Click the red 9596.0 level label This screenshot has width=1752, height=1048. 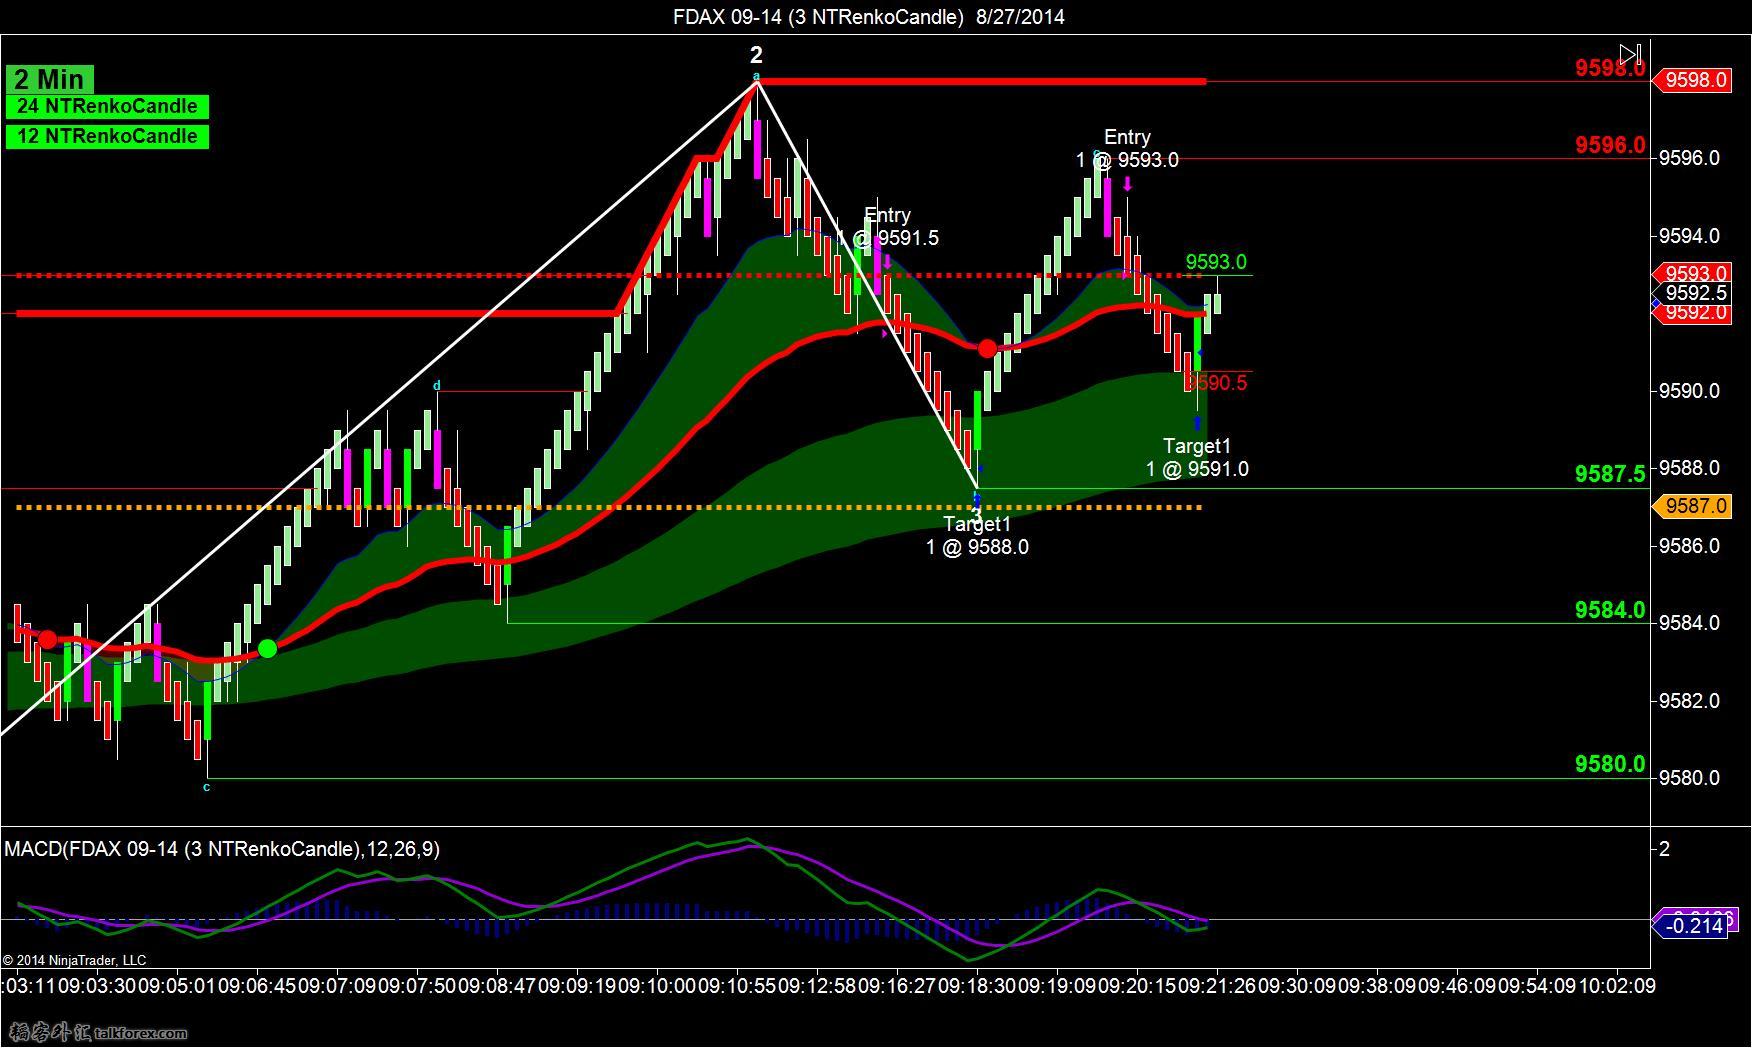(x=1610, y=145)
